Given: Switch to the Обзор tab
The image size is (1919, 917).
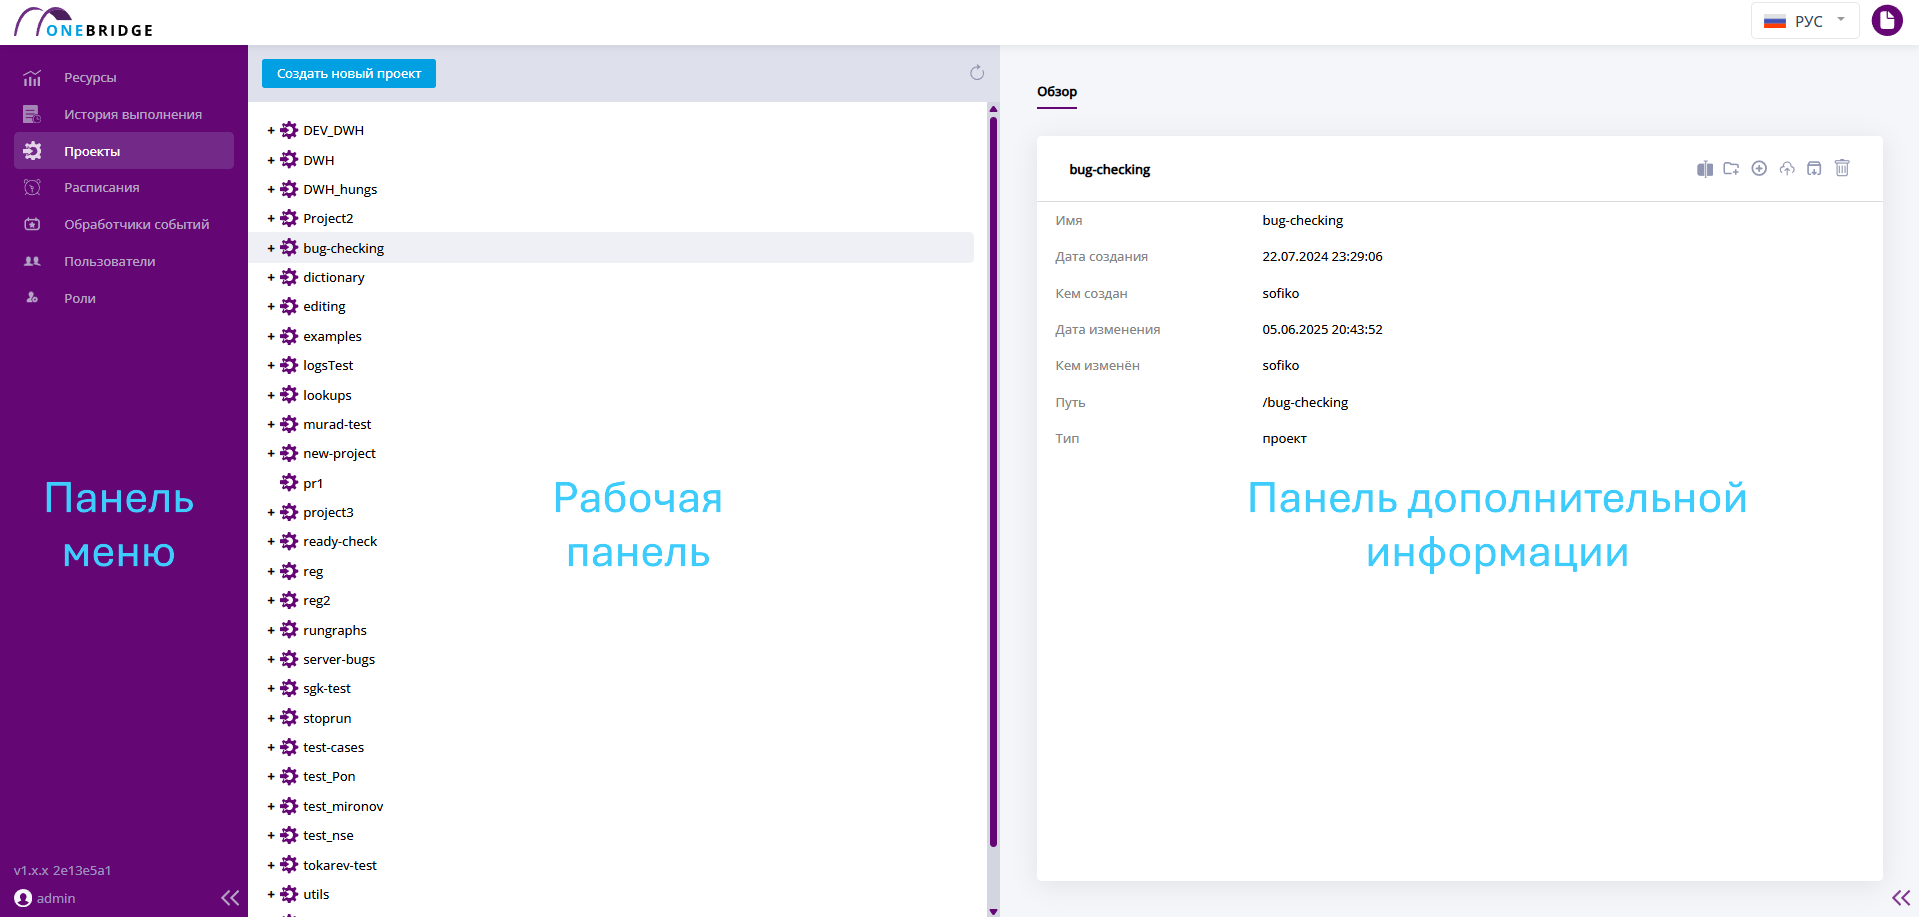Looking at the screenshot, I should (x=1057, y=92).
